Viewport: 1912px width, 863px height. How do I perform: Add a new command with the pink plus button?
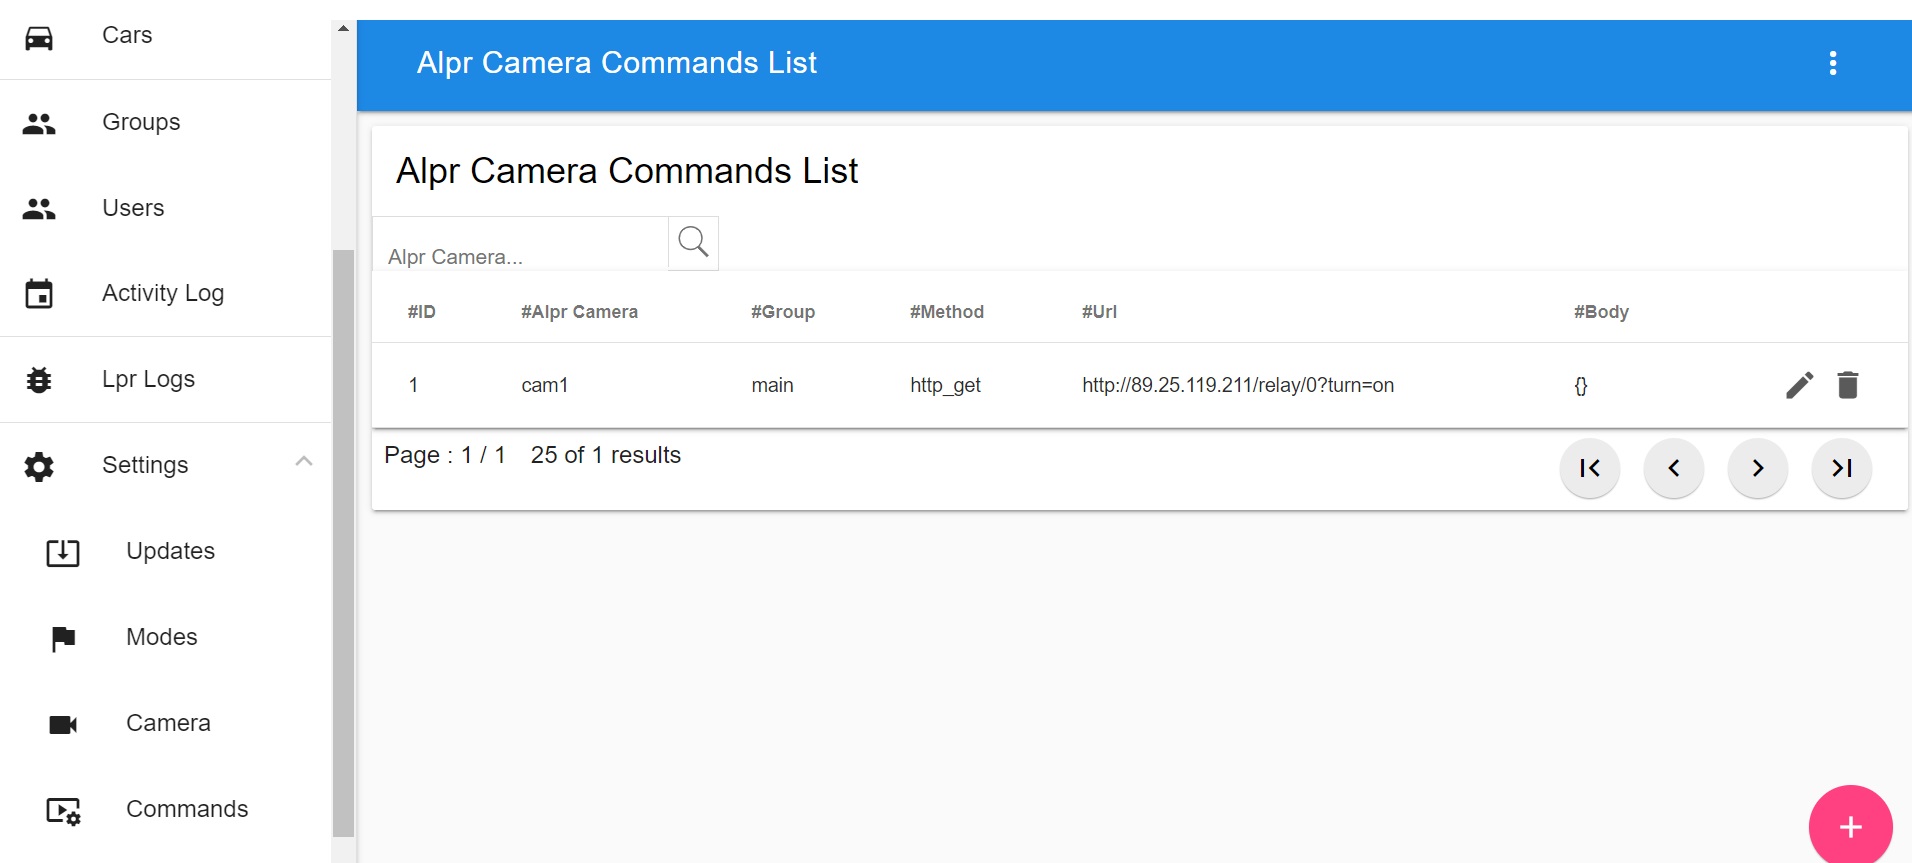[1850, 826]
